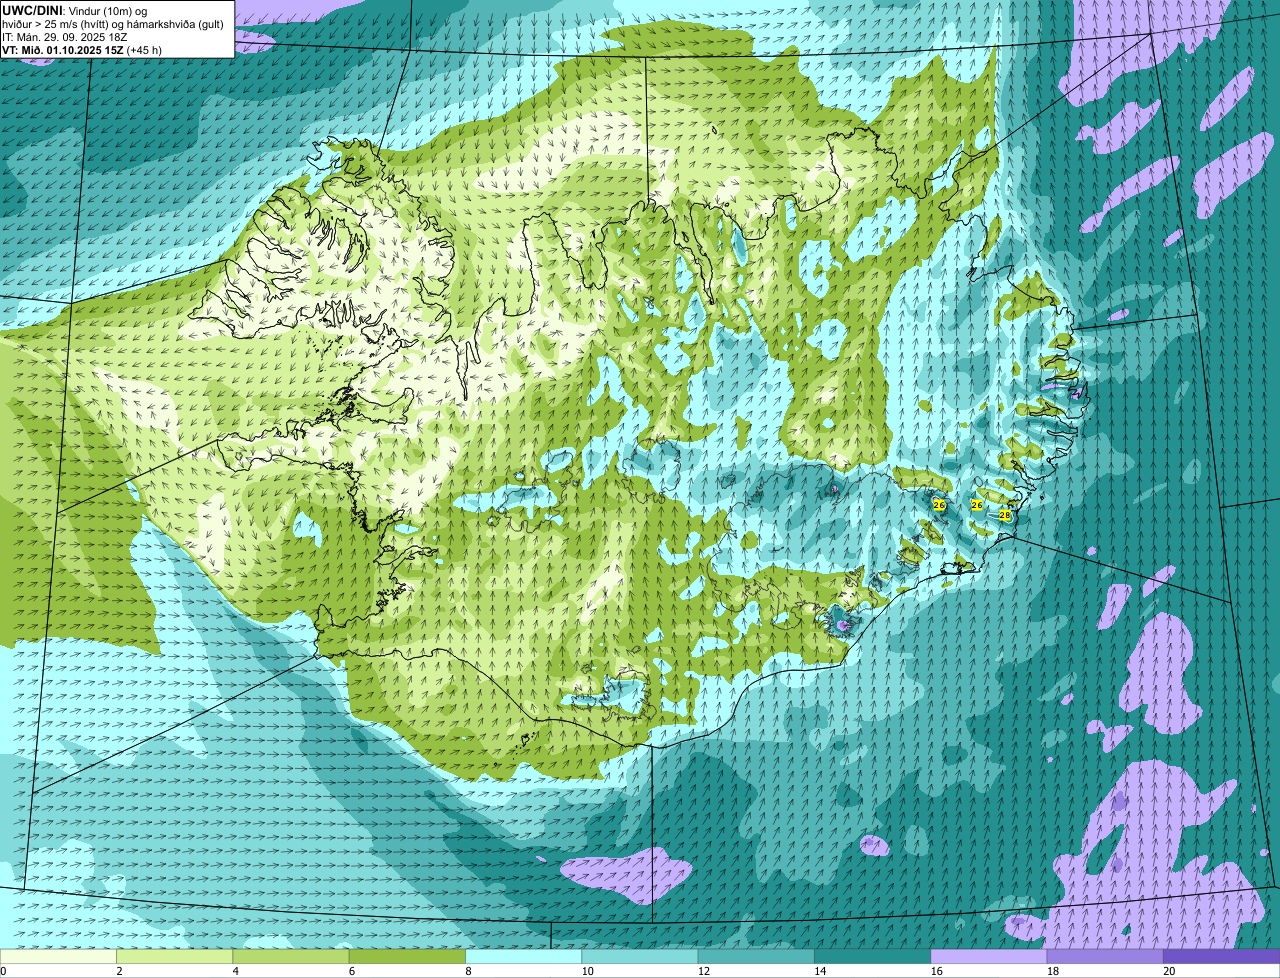Click the yellow 26 label nearest the 28 label
Screen dimensions: 1280x978
coord(977,505)
